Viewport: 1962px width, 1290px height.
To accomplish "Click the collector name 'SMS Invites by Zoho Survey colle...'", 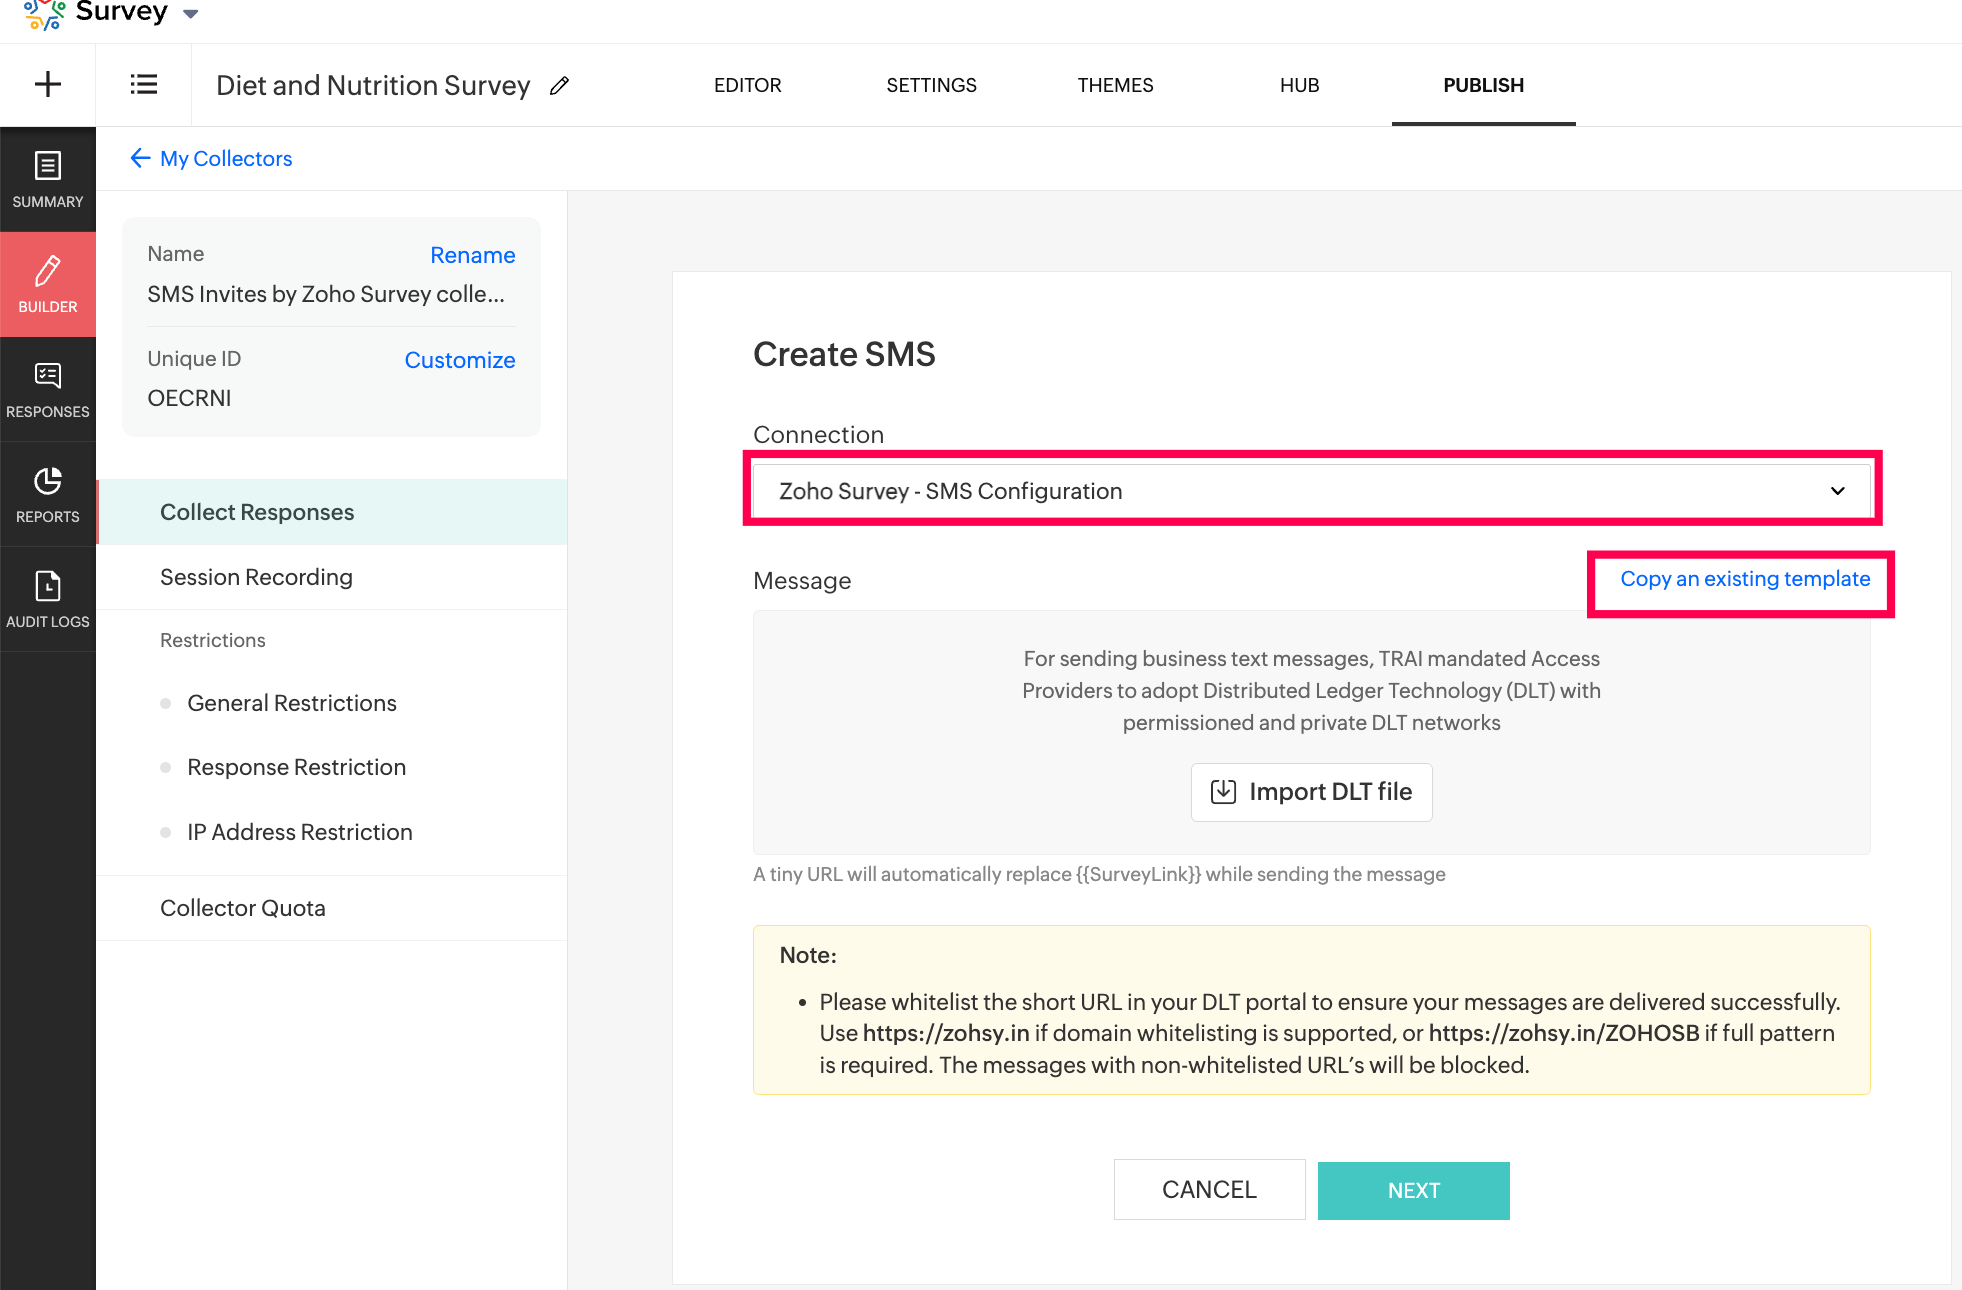I will [x=326, y=294].
